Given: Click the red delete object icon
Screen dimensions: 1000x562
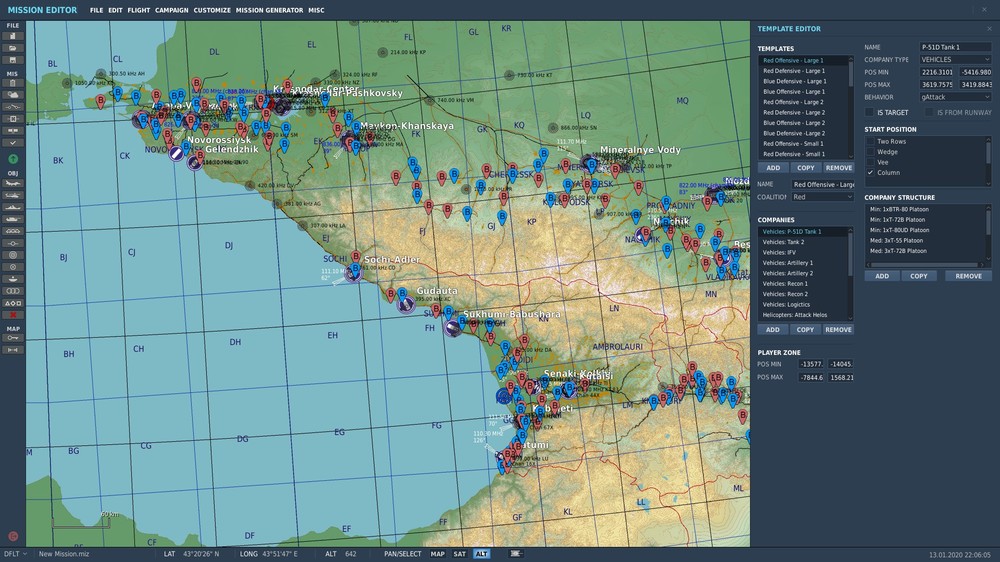Looking at the screenshot, I should coord(13,315).
